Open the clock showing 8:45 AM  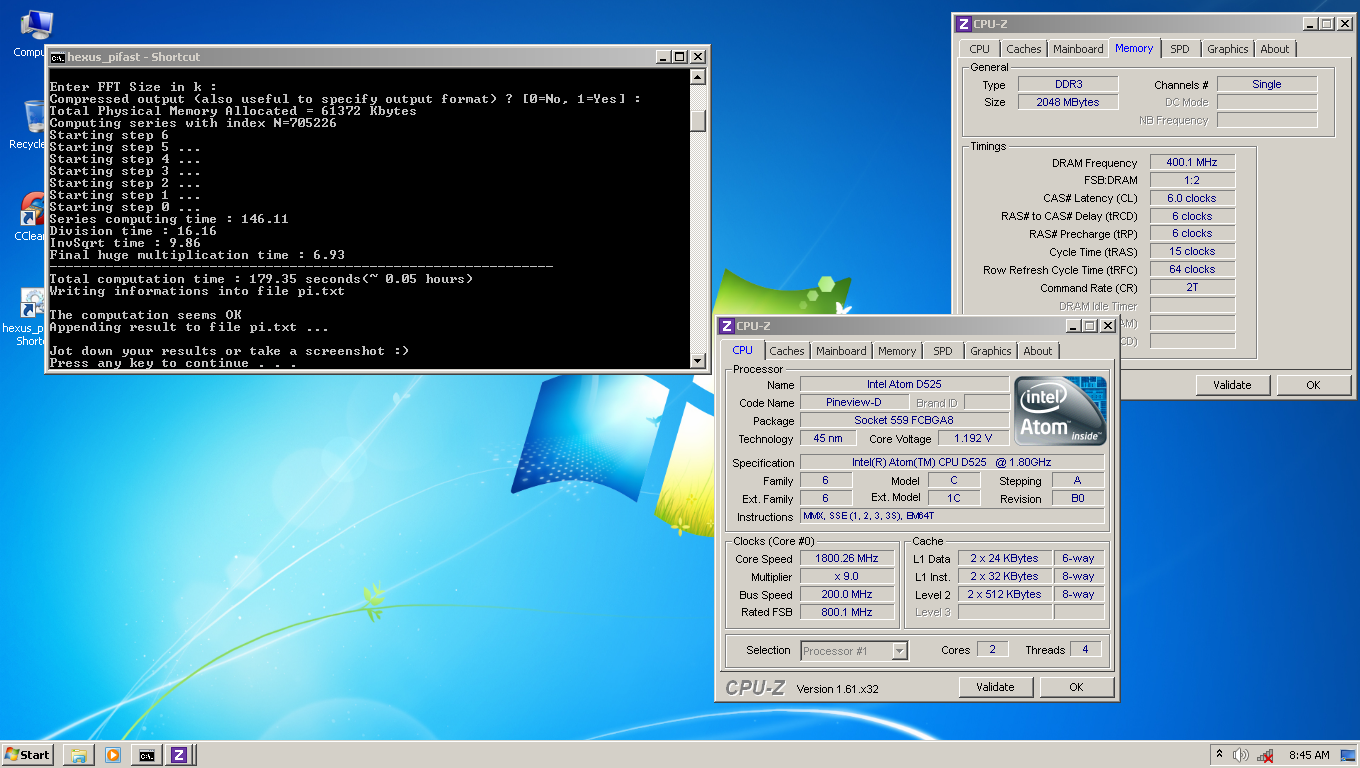[x=1309, y=755]
